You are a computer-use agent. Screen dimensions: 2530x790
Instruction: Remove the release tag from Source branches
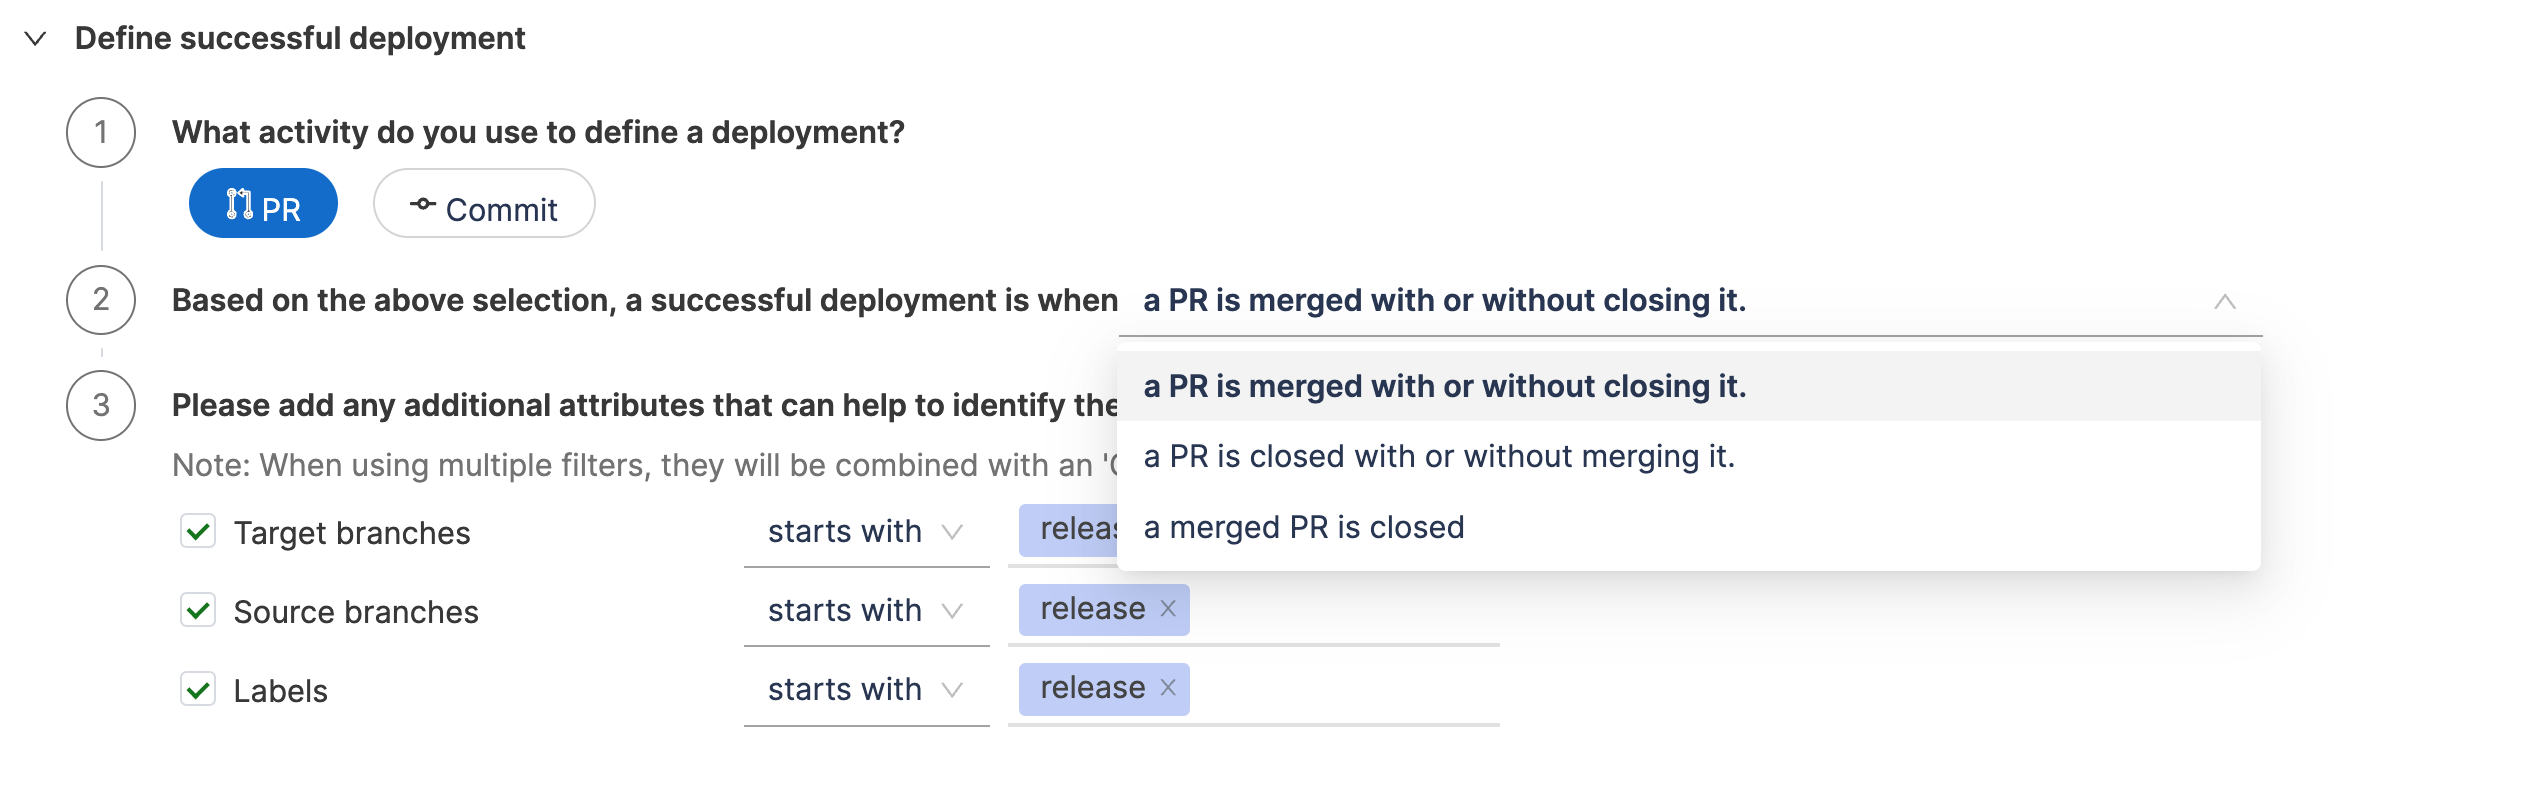coord(1168,609)
